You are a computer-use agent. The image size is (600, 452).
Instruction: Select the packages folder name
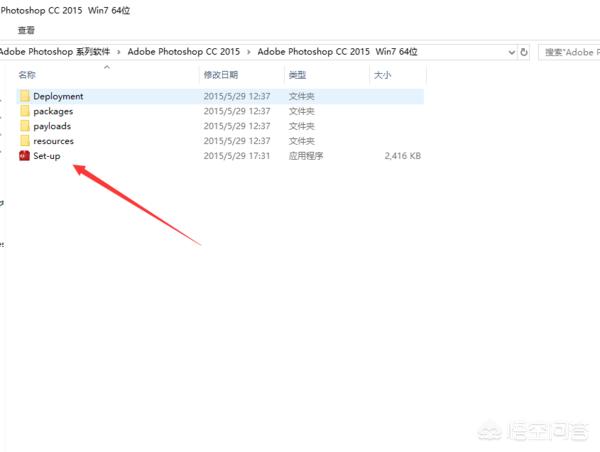click(x=53, y=111)
